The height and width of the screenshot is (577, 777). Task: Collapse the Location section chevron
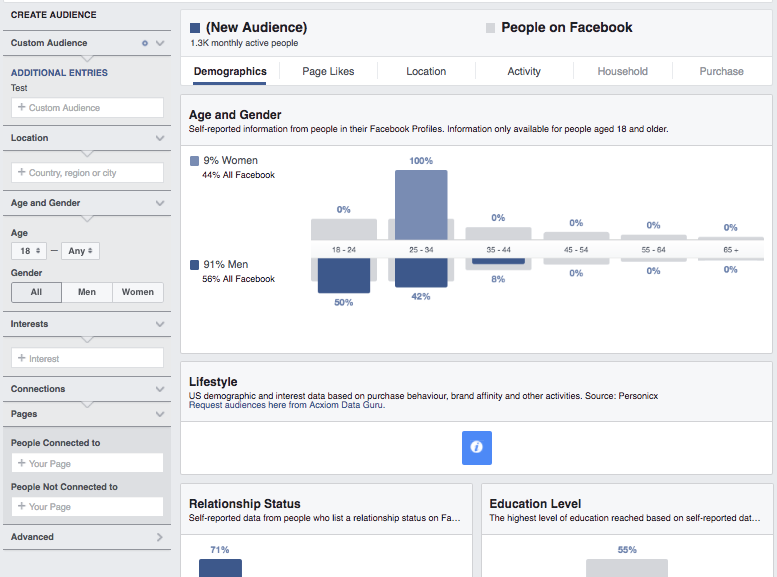pyautogui.click(x=160, y=138)
